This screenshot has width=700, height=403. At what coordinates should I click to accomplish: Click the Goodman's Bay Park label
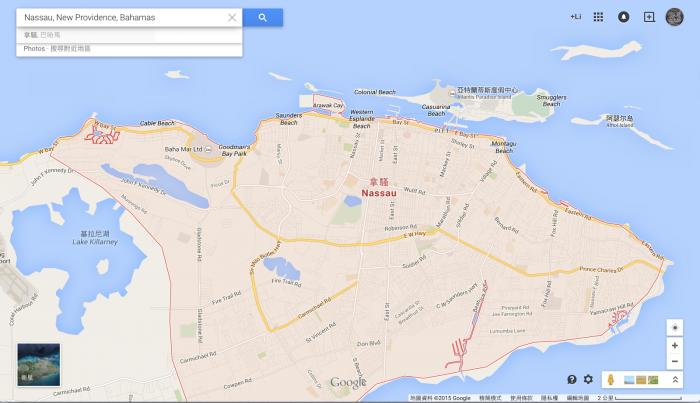[x=234, y=150]
